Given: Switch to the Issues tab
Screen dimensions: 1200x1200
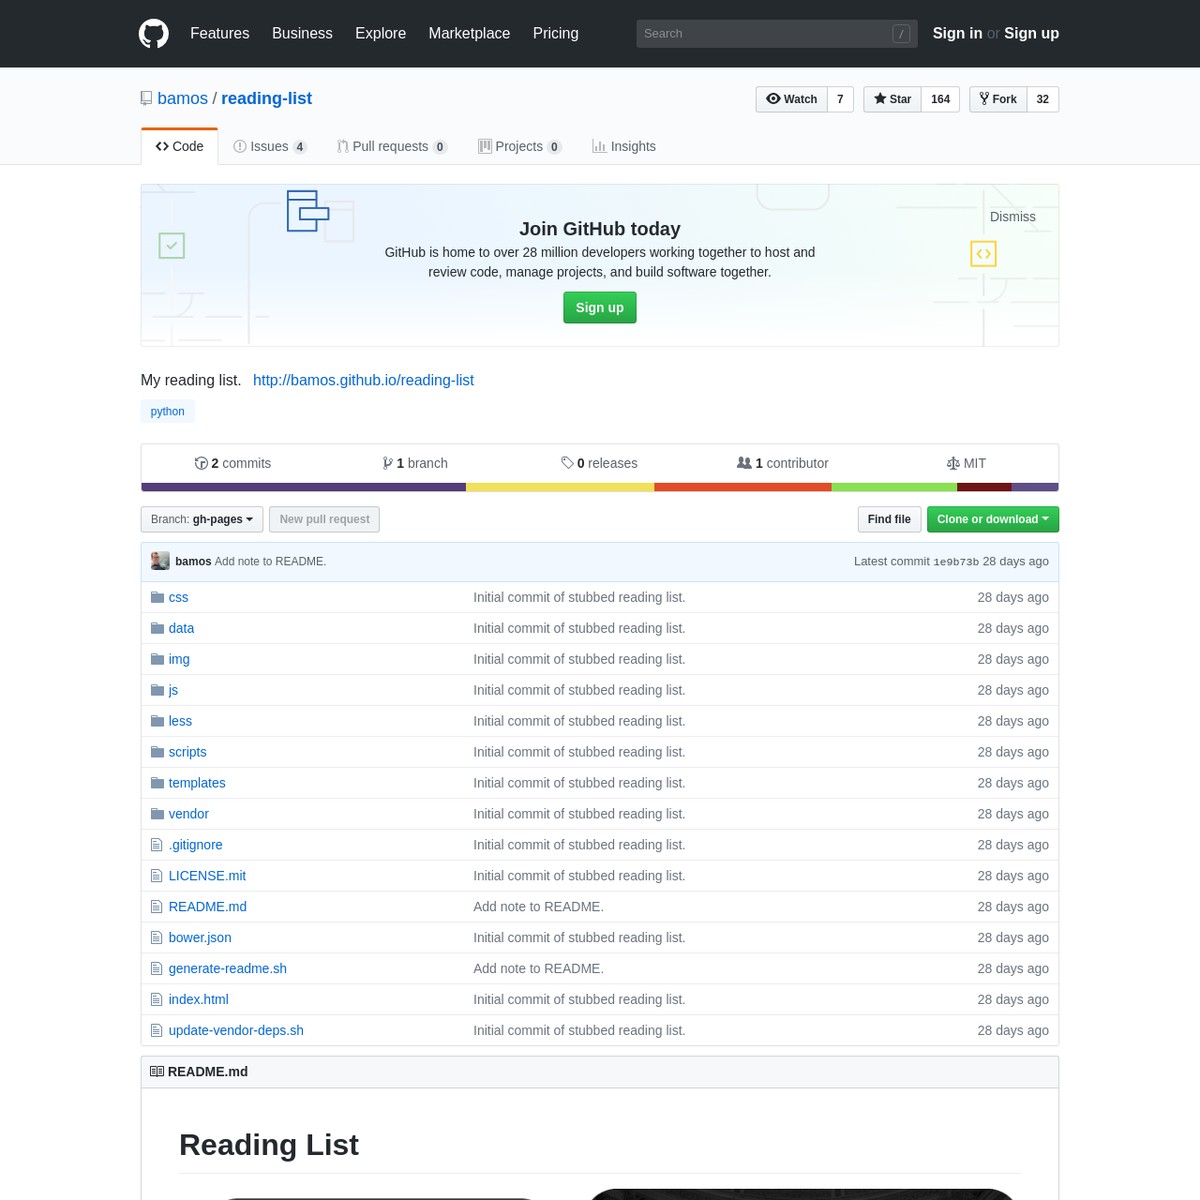Looking at the screenshot, I should click(270, 146).
